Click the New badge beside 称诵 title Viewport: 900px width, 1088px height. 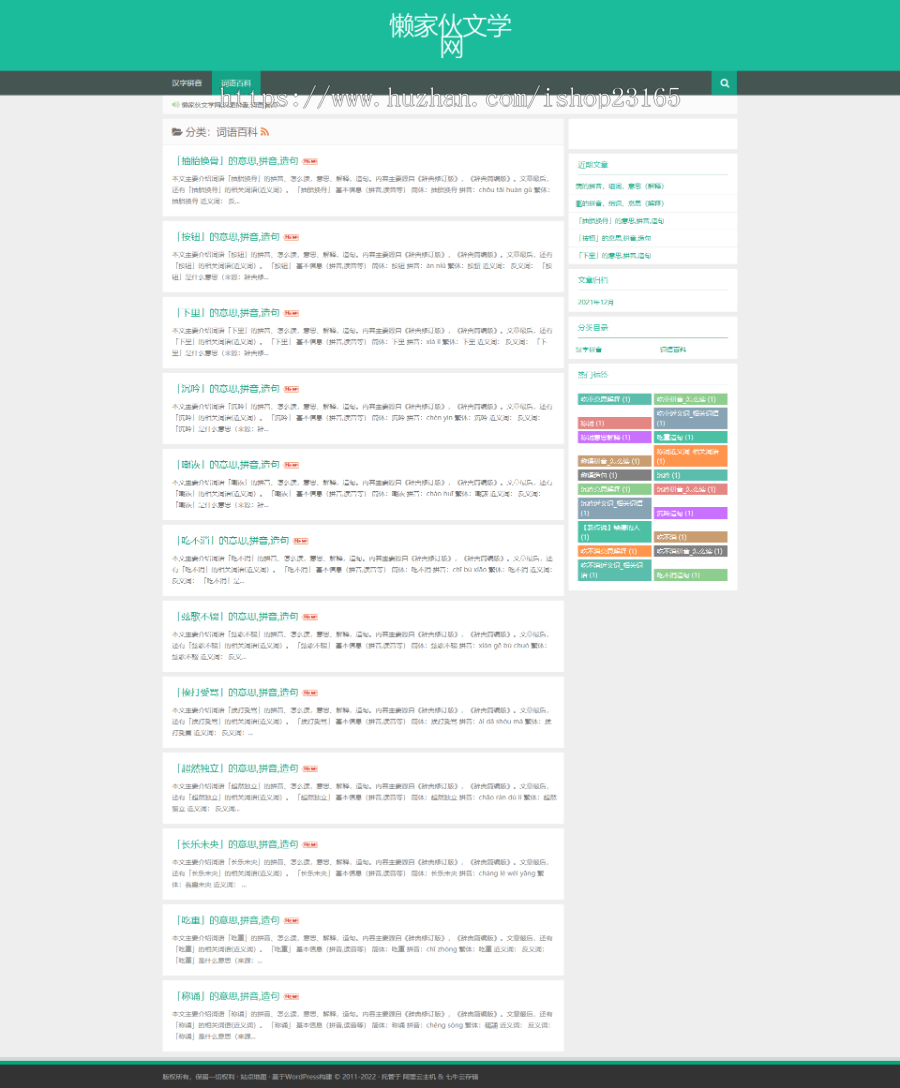click(291, 996)
